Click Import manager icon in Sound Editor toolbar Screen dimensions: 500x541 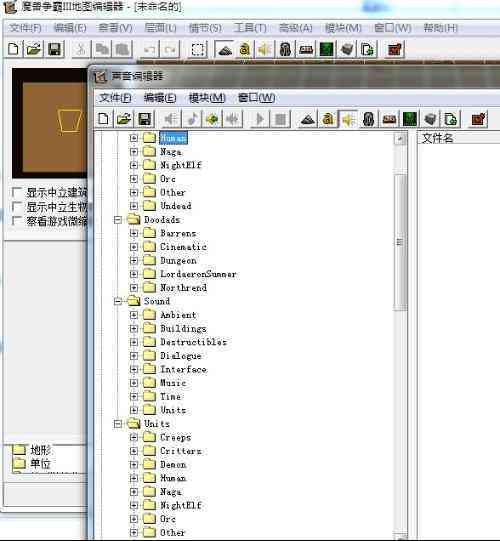point(450,119)
